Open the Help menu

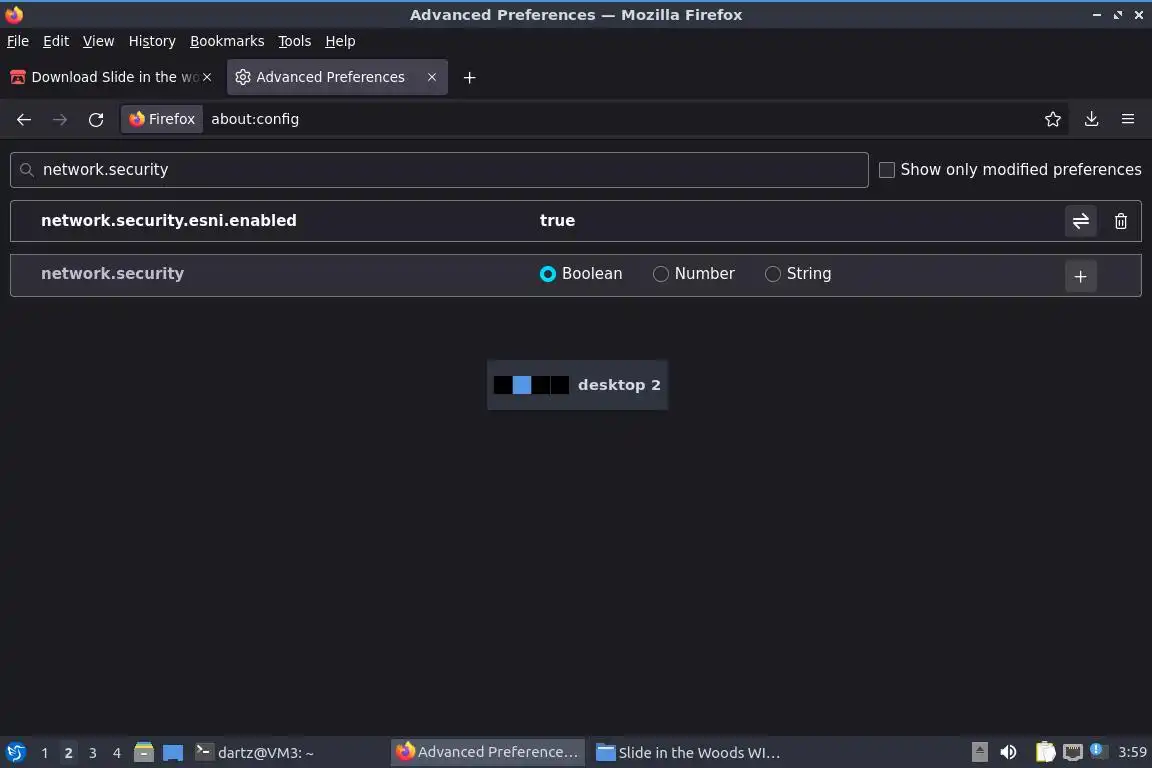(340, 41)
